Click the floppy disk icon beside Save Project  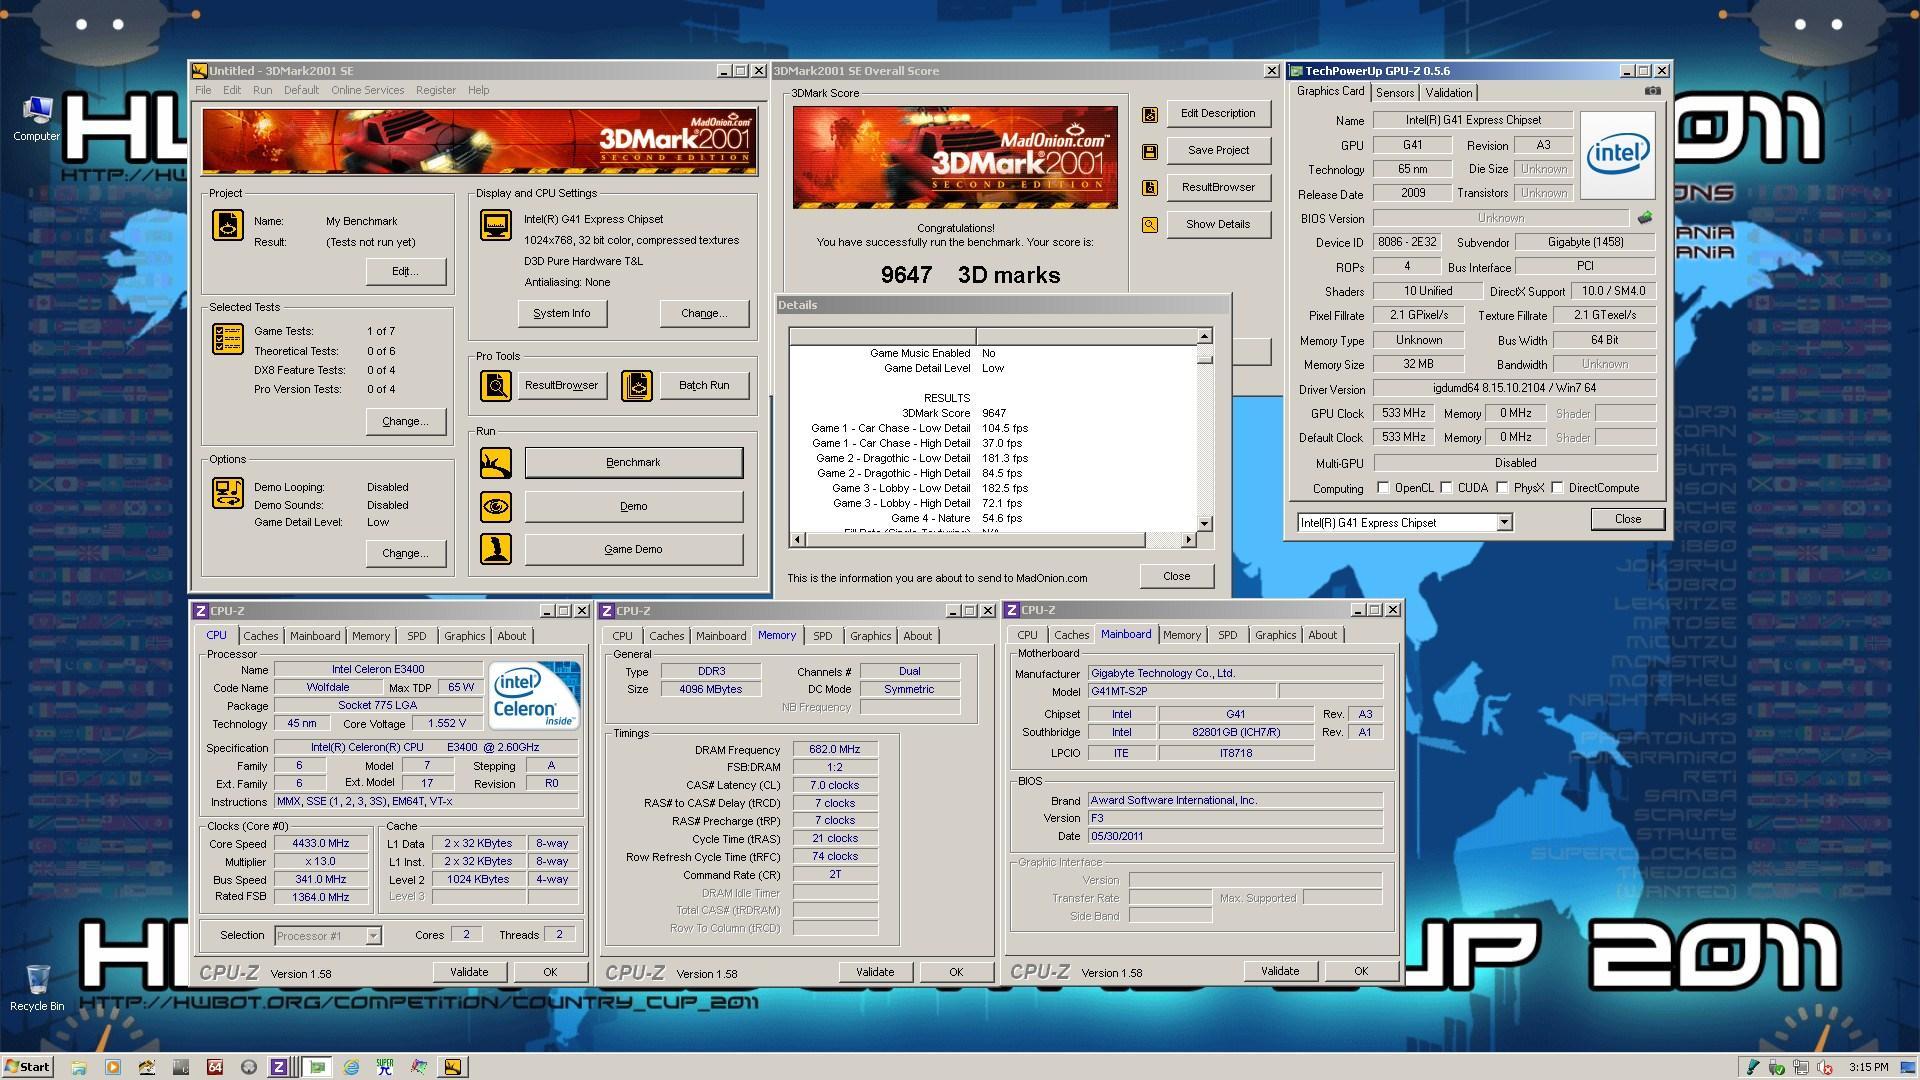(1150, 152)
